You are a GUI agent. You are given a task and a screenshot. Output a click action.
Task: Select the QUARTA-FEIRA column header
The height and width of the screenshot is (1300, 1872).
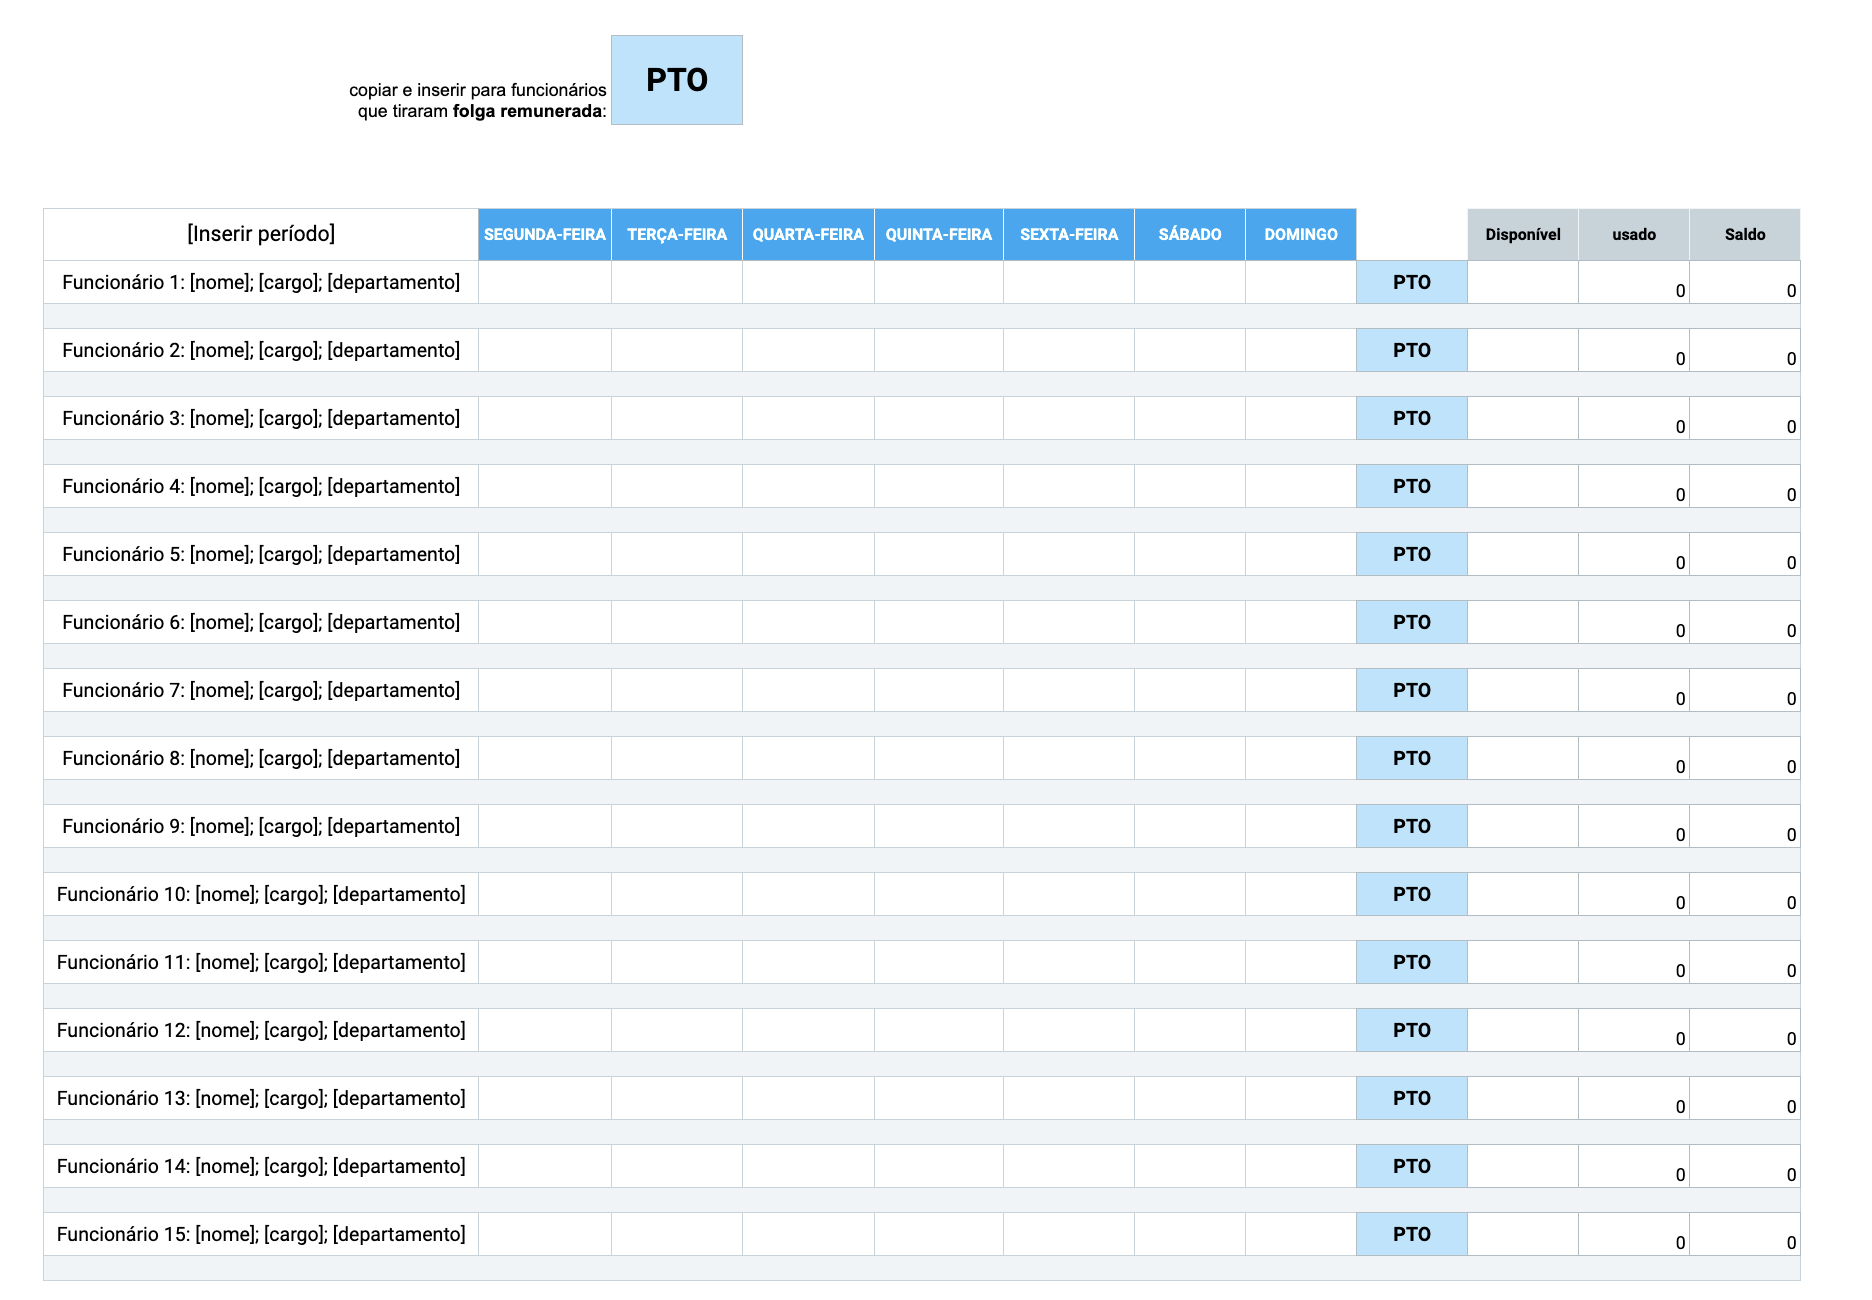(x=808, y=234)
